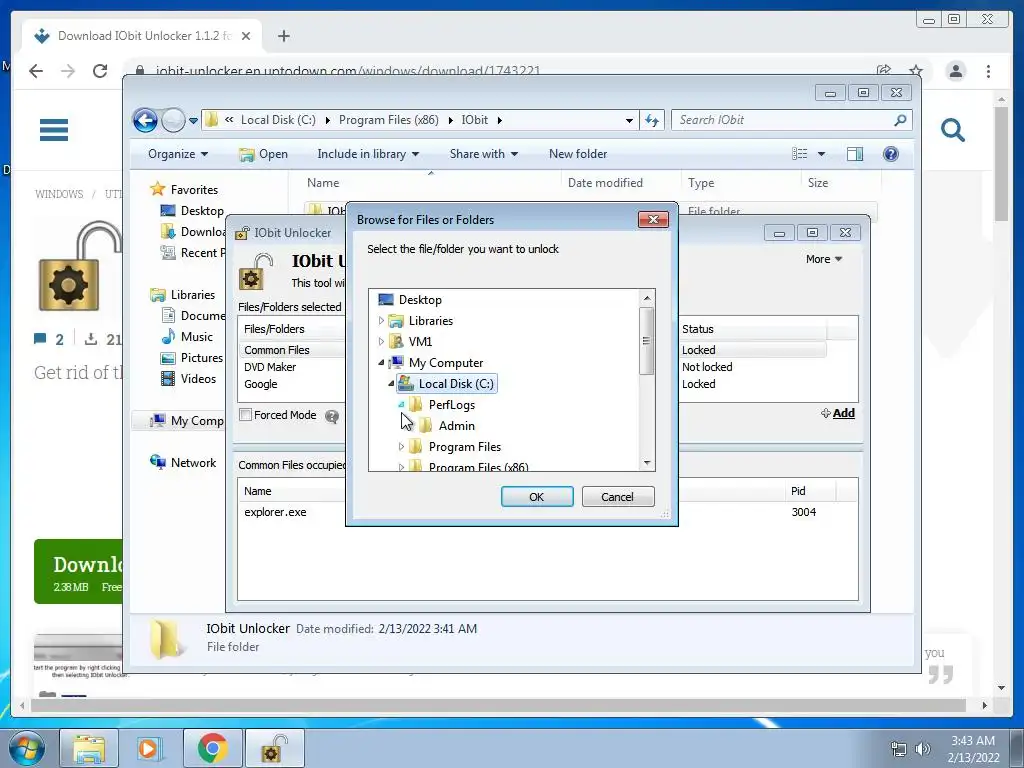The width and height of the screenshot is (1024, 768).
Task: Cancel the Browse for Files or Folders dialog
Action: tap(617, 496)
